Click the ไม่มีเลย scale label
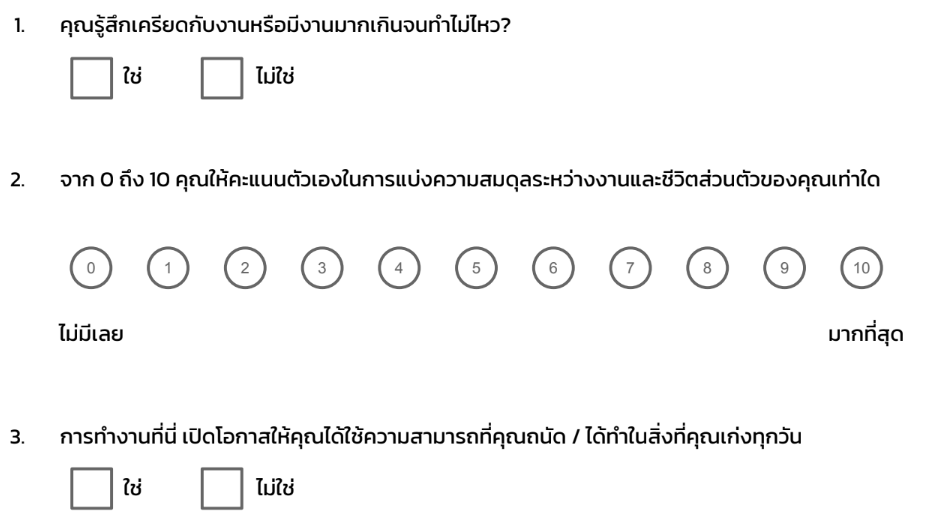 point(91,334)
